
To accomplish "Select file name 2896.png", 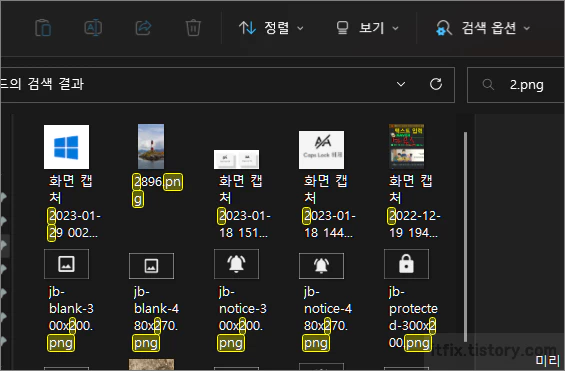I will [x=157, y=191].
